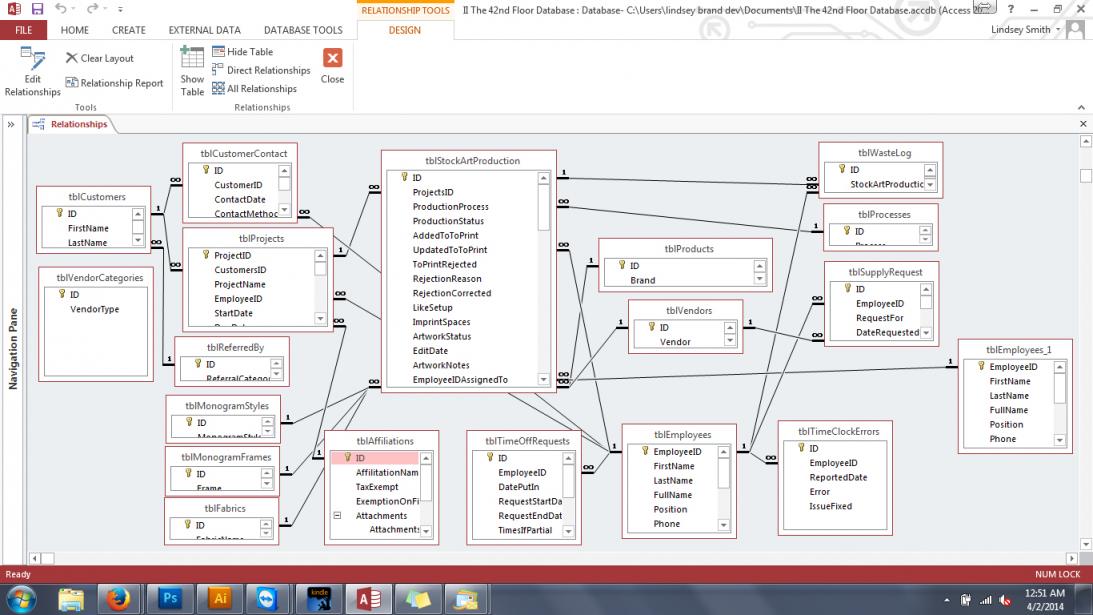Open the FILE tab
Image resolution: width=1093 pixels, height=615 pixels.
tap(24, 30)
